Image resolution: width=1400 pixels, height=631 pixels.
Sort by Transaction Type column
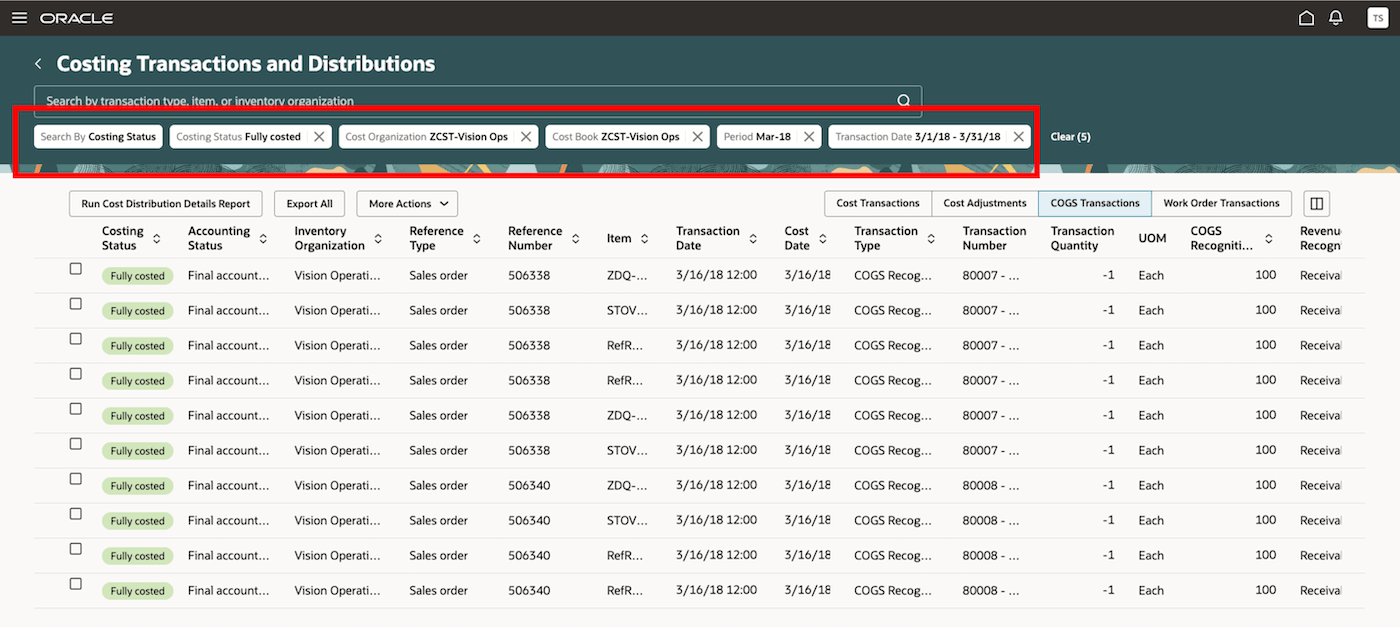tap(931, 239)
